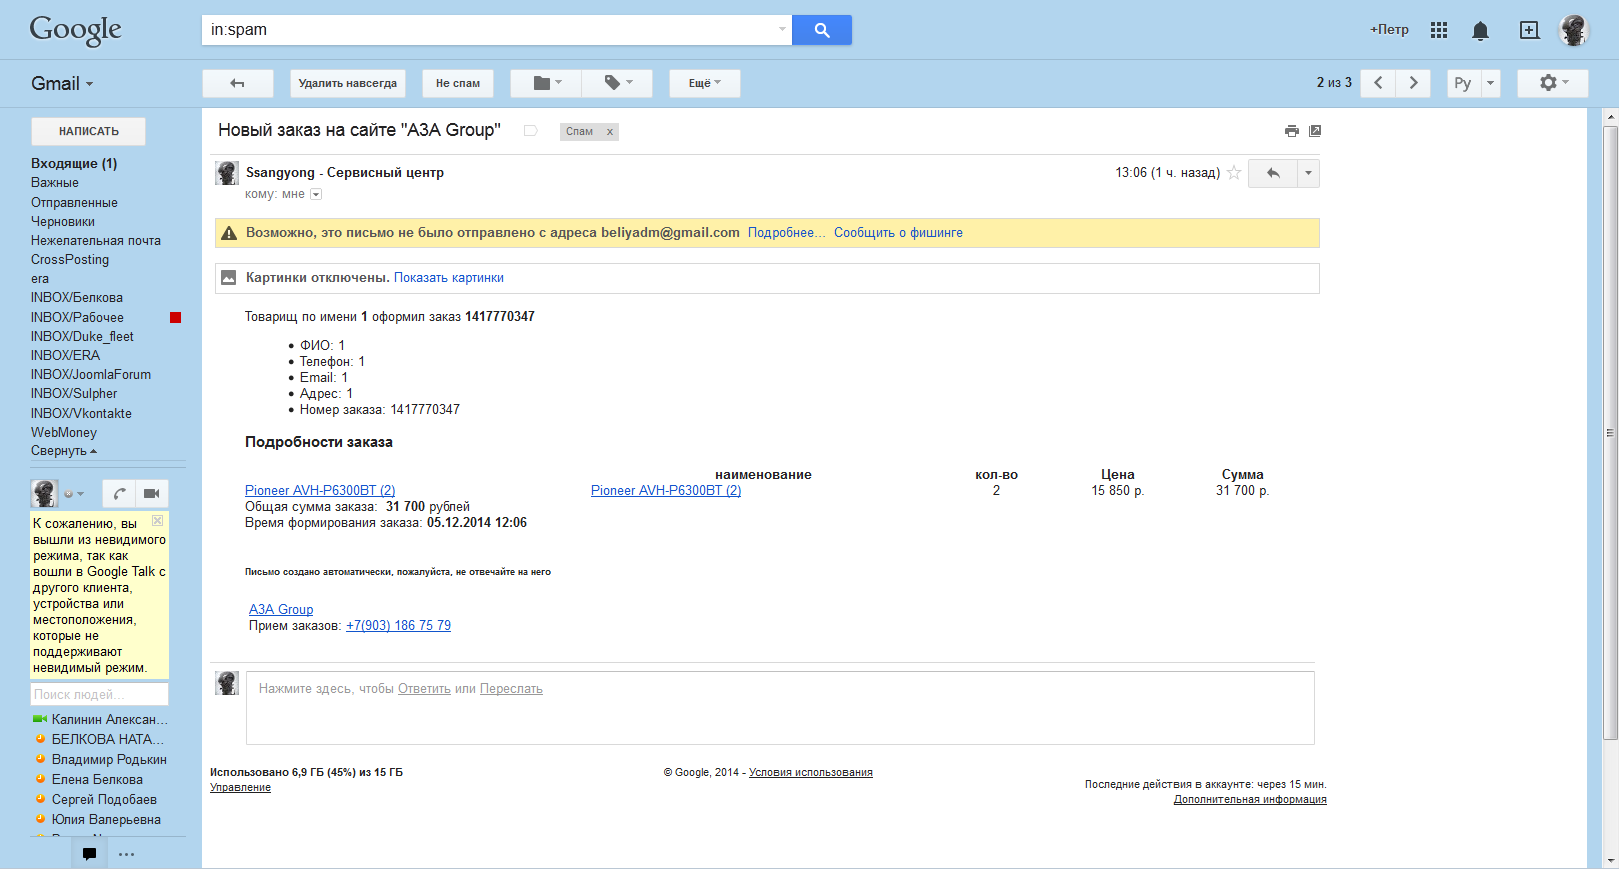The width and height of the screenshot is (1619, 869).
Task: Click the phishing warning triangle icon
Action: tap(229, 233)
